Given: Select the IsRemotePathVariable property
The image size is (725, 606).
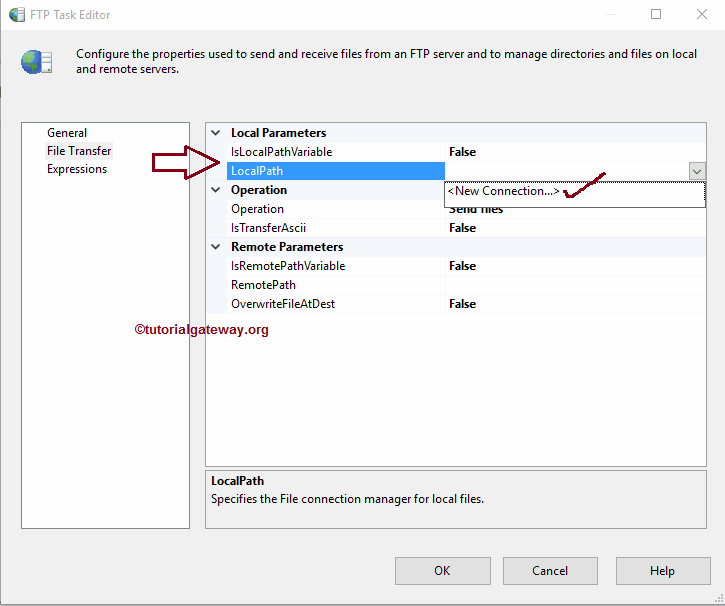Looking at the screenshot, I should tap(336, 266).
